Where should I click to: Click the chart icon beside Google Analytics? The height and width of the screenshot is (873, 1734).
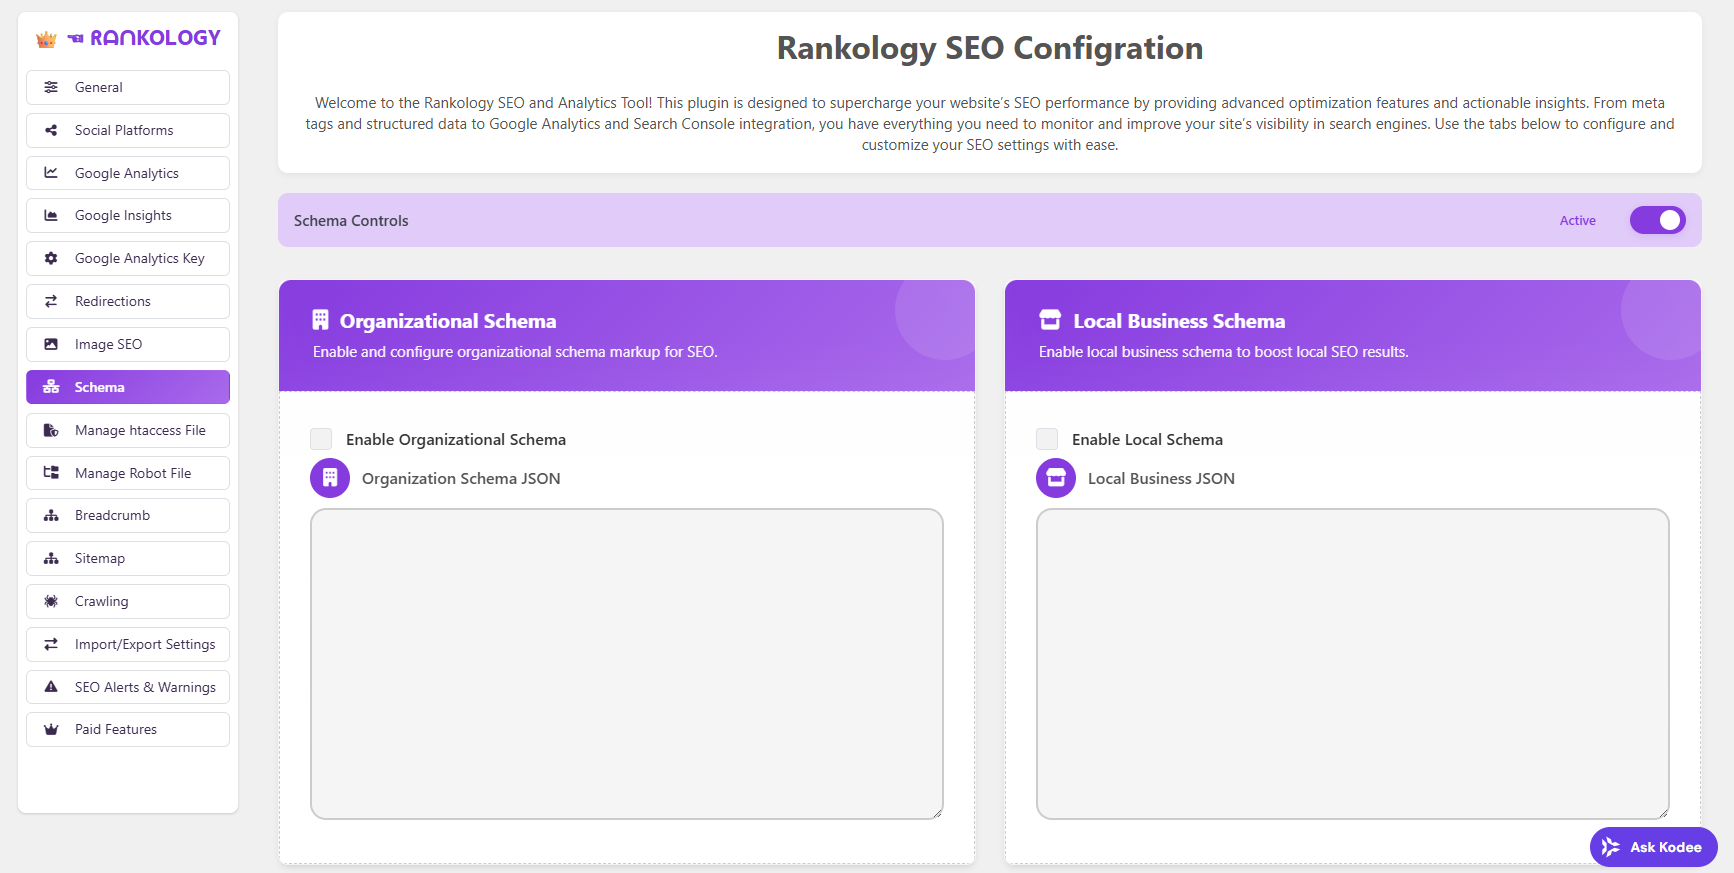(x=51, y=173)
